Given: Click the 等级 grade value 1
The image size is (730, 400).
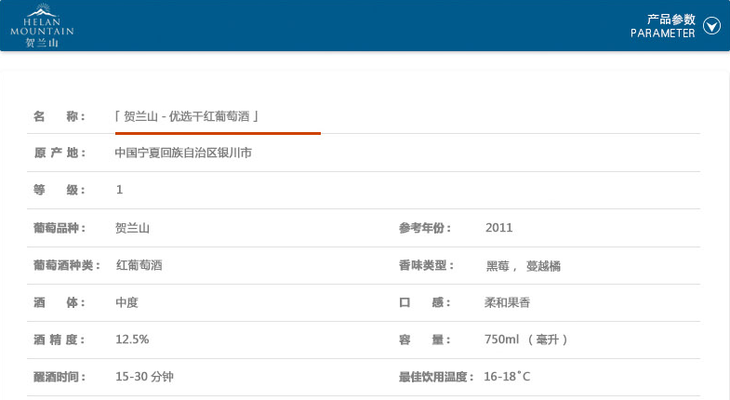Looking at the screenshot, I should [119, 190].
